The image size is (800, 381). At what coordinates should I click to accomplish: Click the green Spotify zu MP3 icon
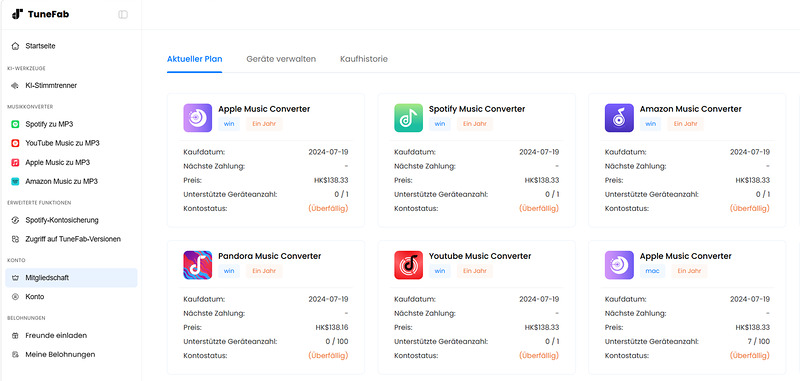[x=15, y=124]
